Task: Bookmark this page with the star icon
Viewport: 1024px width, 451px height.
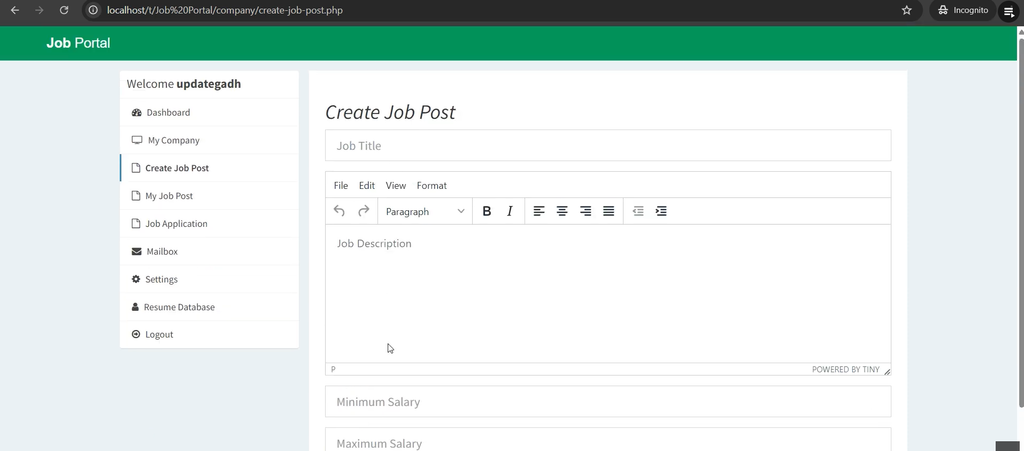Action: tap(906, 10)
